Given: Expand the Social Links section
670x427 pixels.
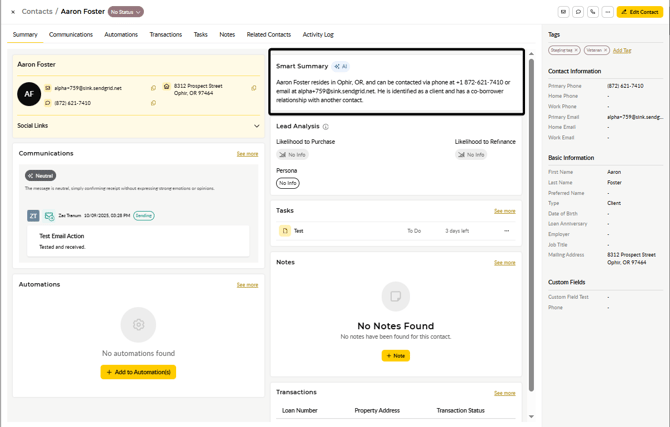Looking at the screenshot, I should [x=256, y=126].
